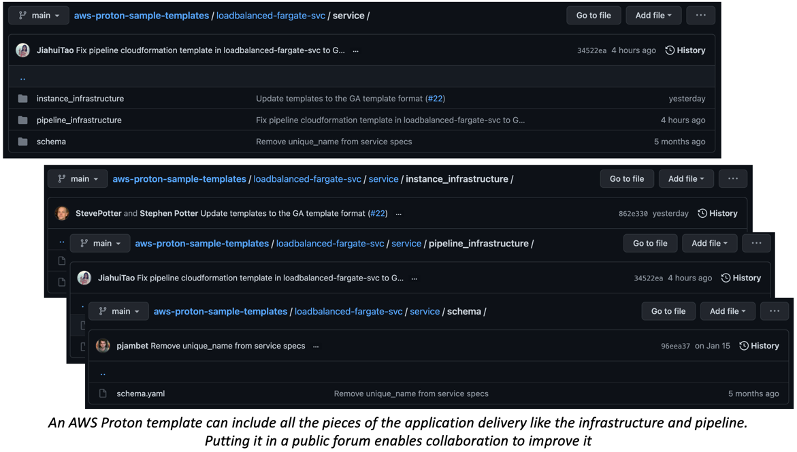Open commit hash 862e330

633,214
